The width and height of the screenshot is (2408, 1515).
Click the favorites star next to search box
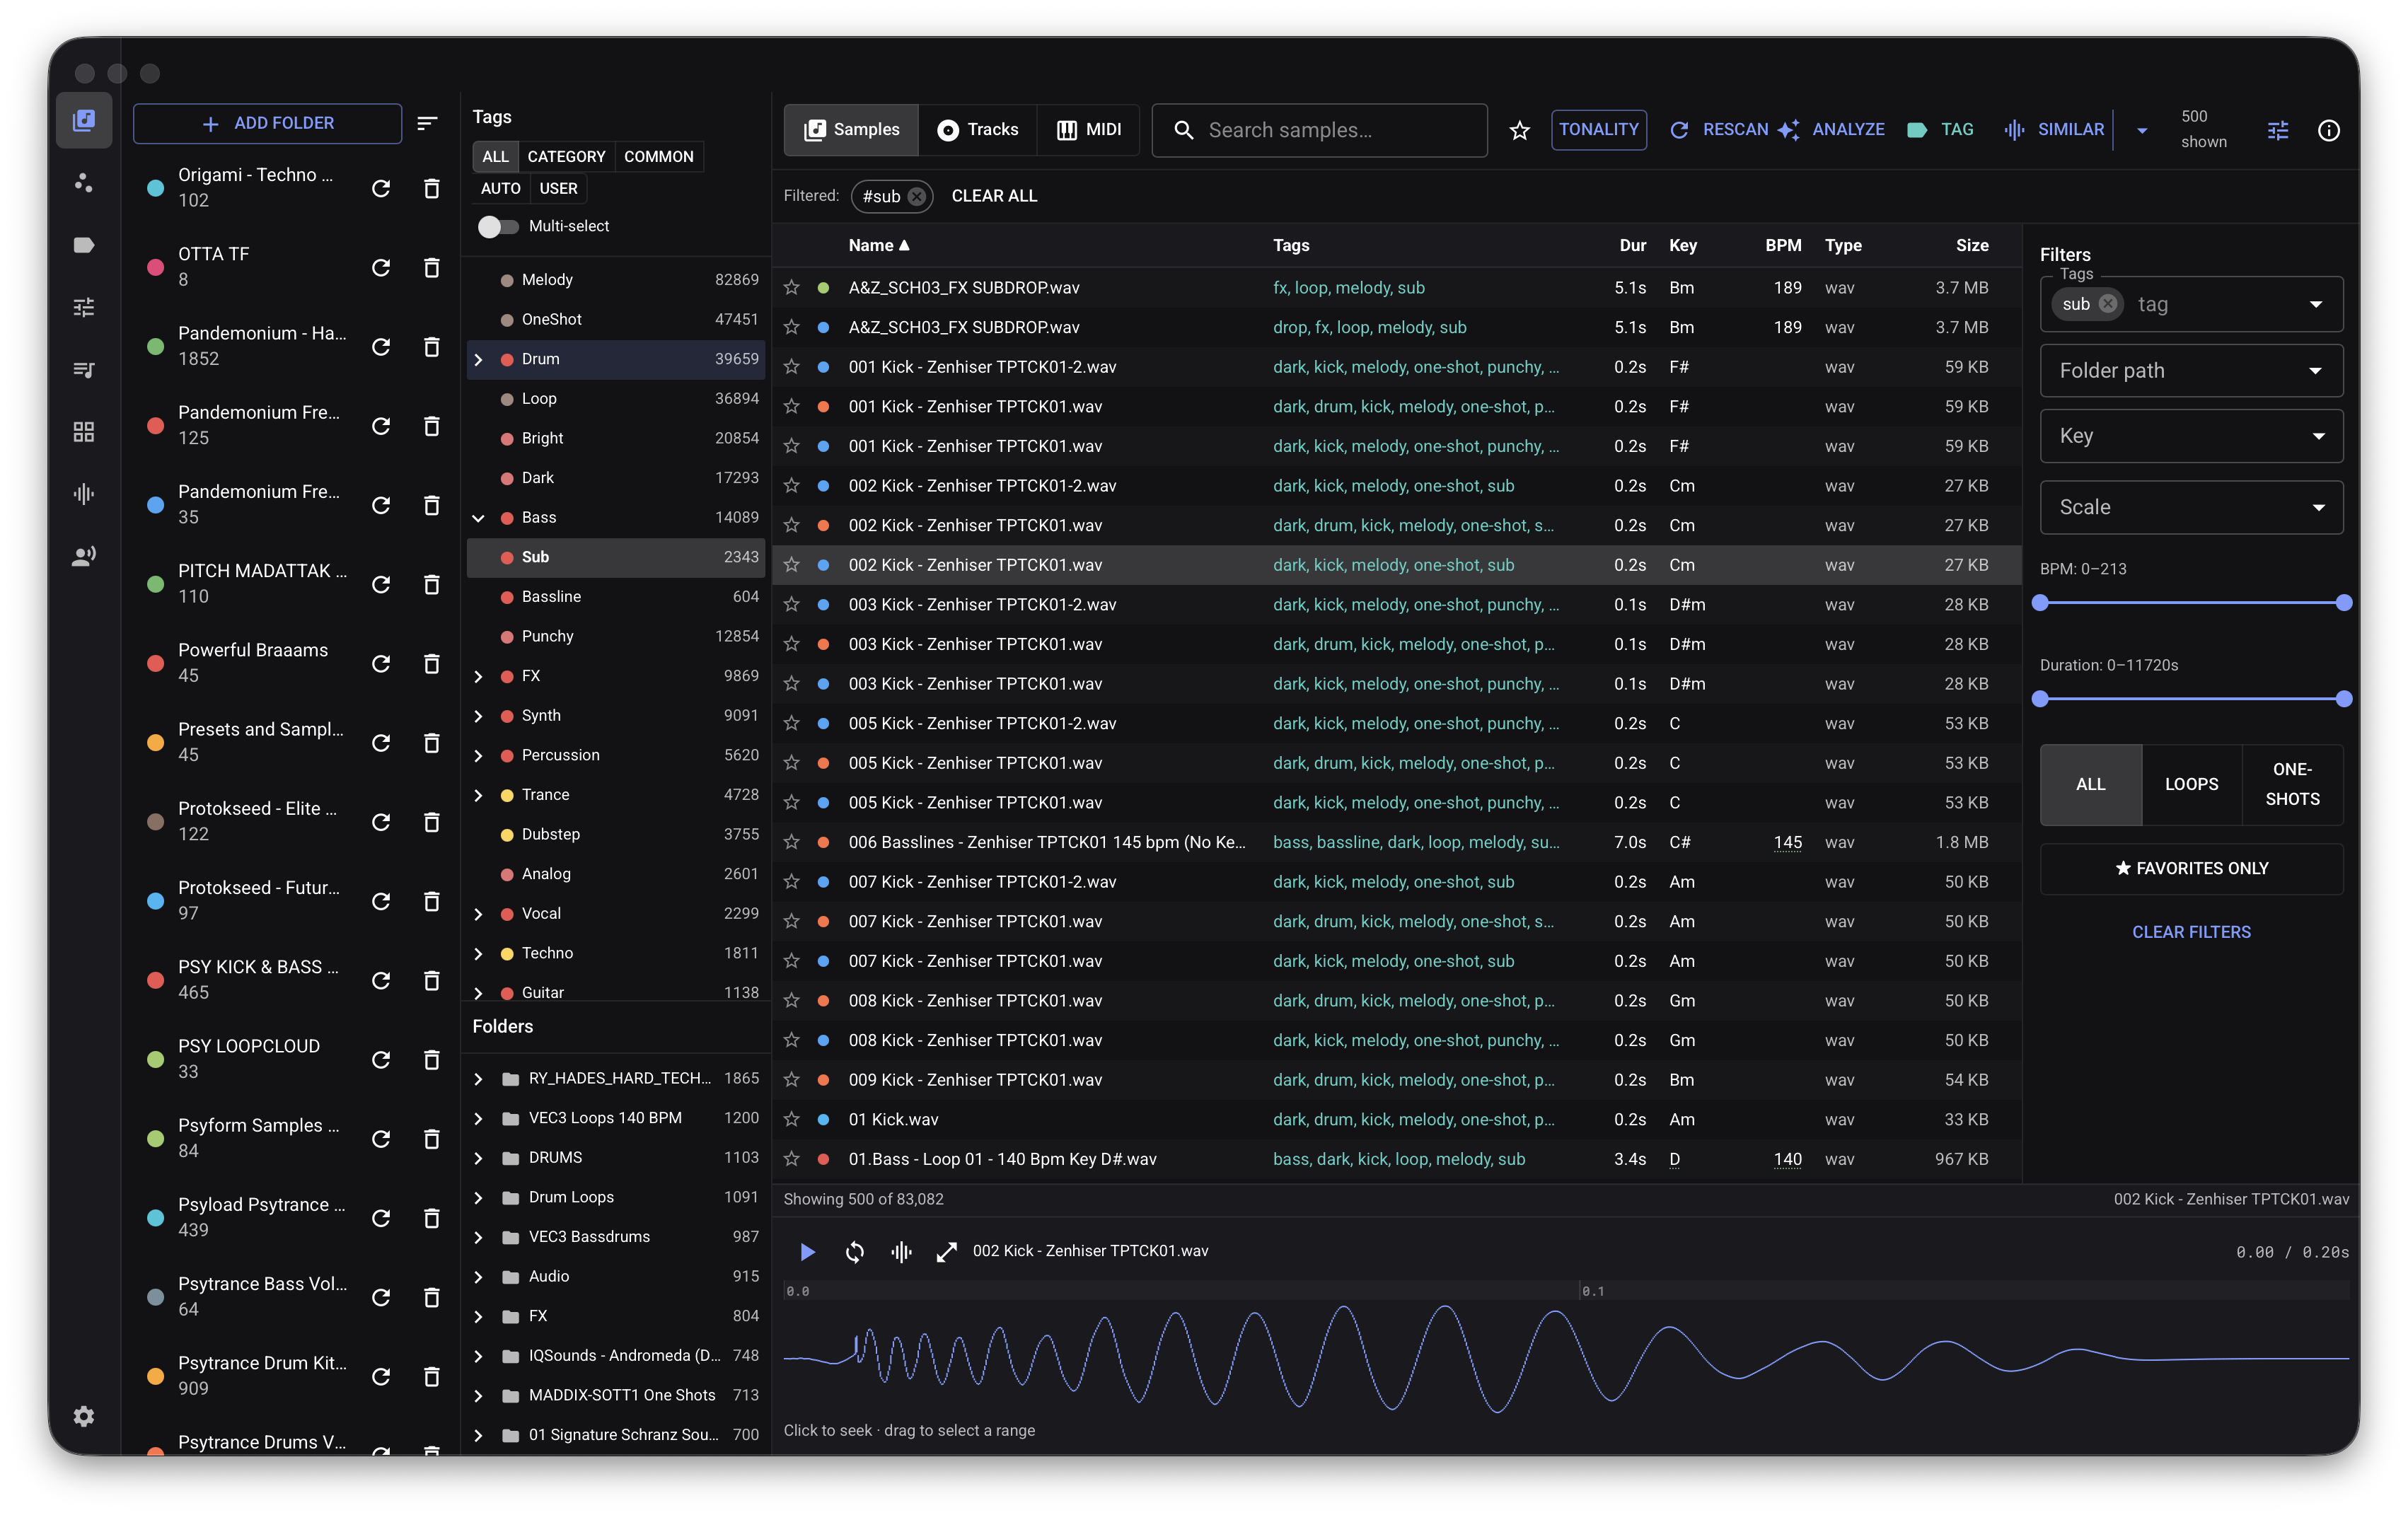(x=1519, y=130)
